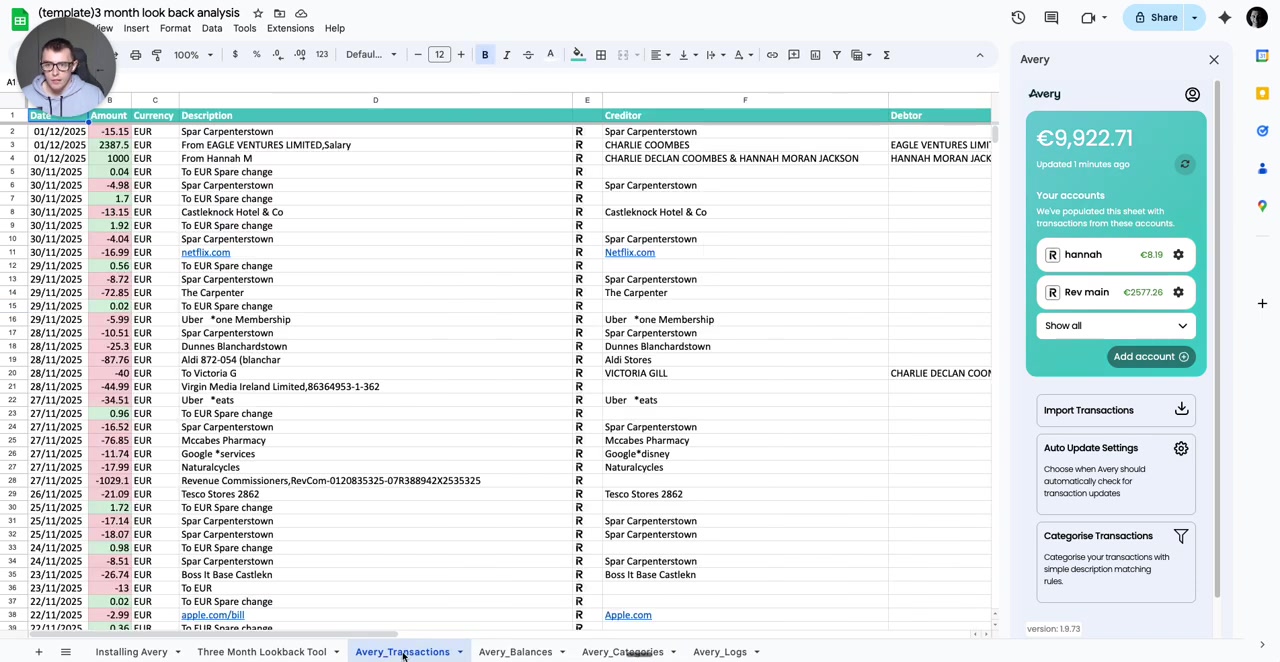Insert a link using the toolbar icon
The image size is (1280, 662).
[x=772, y=55]
